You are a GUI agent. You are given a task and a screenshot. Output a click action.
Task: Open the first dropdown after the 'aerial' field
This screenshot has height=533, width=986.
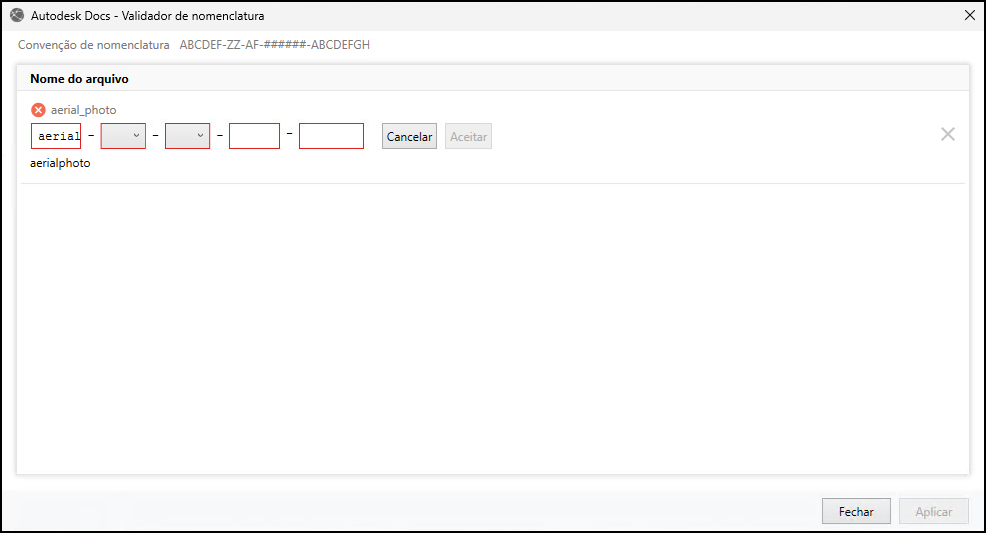[123, 136]
